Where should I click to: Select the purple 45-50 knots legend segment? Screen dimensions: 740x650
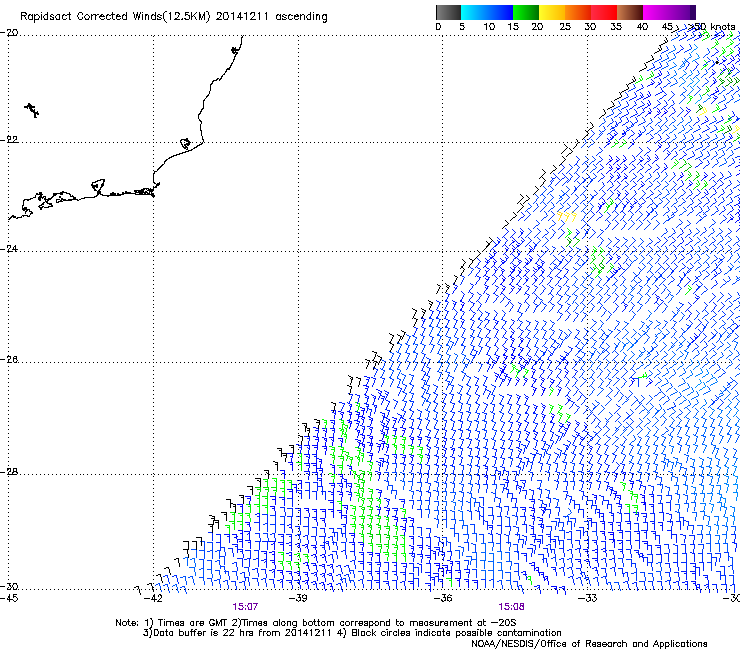tap(682, 12)
